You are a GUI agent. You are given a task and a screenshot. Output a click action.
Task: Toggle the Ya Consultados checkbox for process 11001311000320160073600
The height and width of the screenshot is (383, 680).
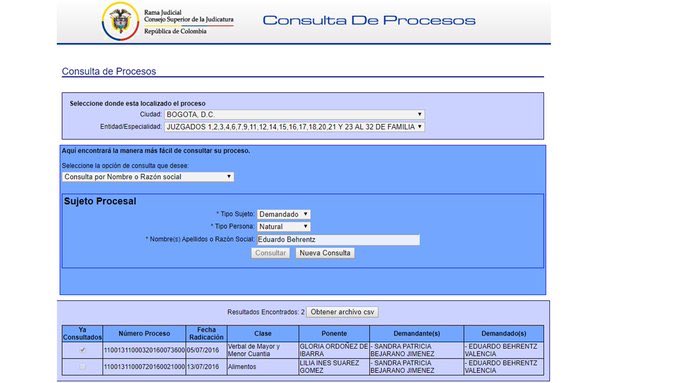[x=82, y=350]
